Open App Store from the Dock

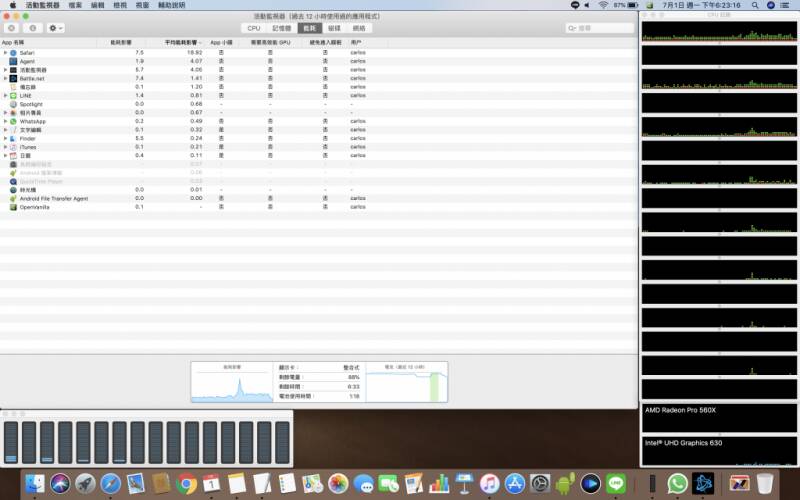point(515,483)
